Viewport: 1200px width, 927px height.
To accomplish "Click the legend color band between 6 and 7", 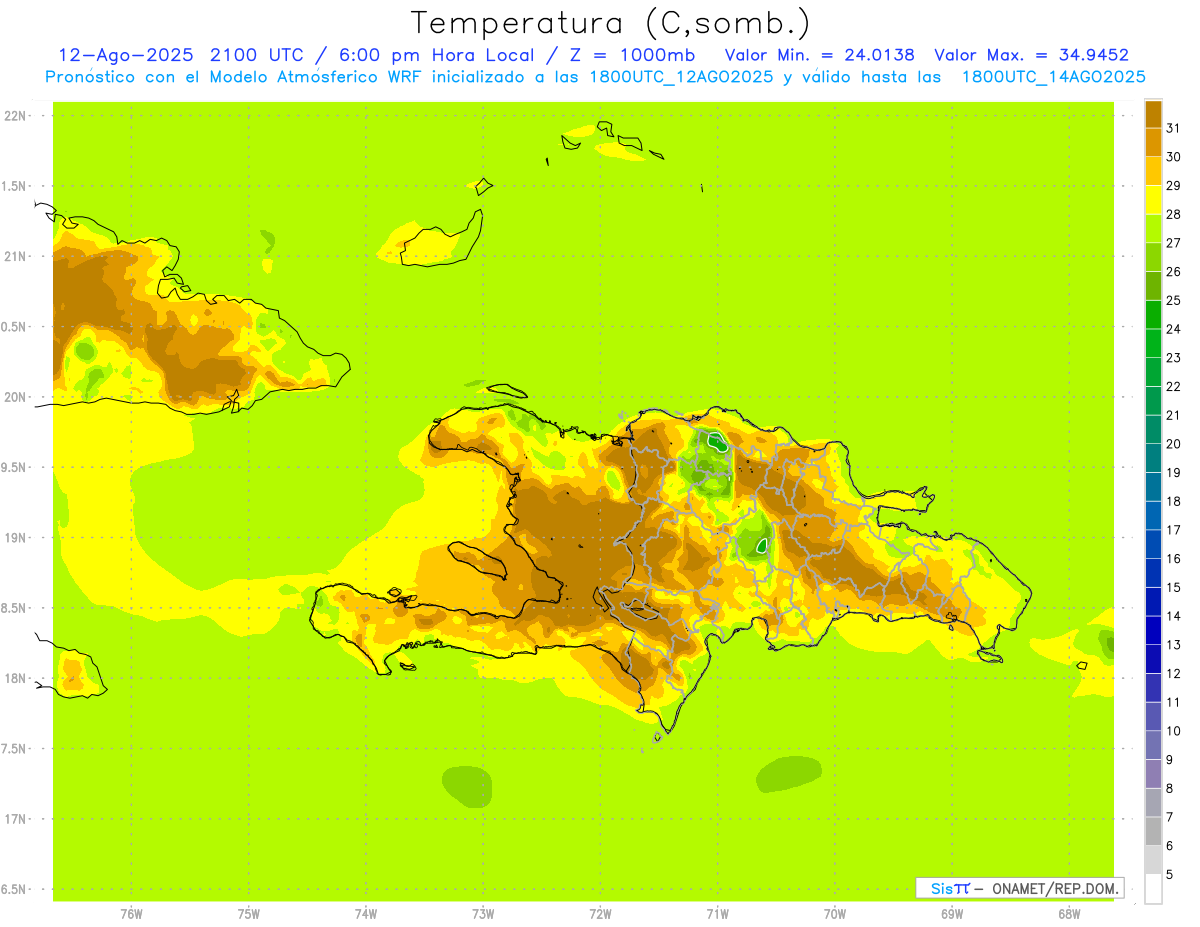I will [1153, 832].
